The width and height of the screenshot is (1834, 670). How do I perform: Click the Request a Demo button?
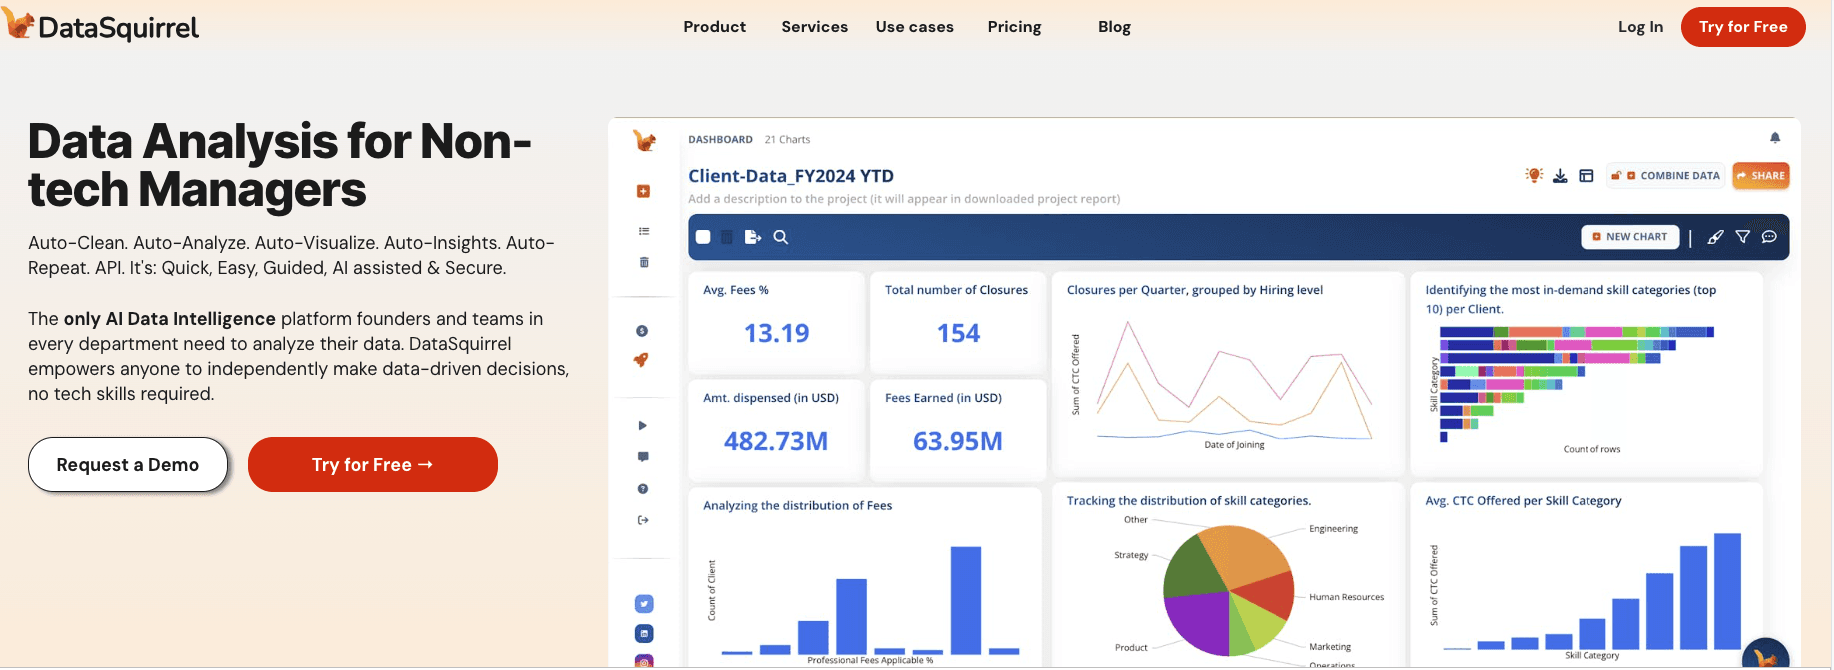[128, 465]
